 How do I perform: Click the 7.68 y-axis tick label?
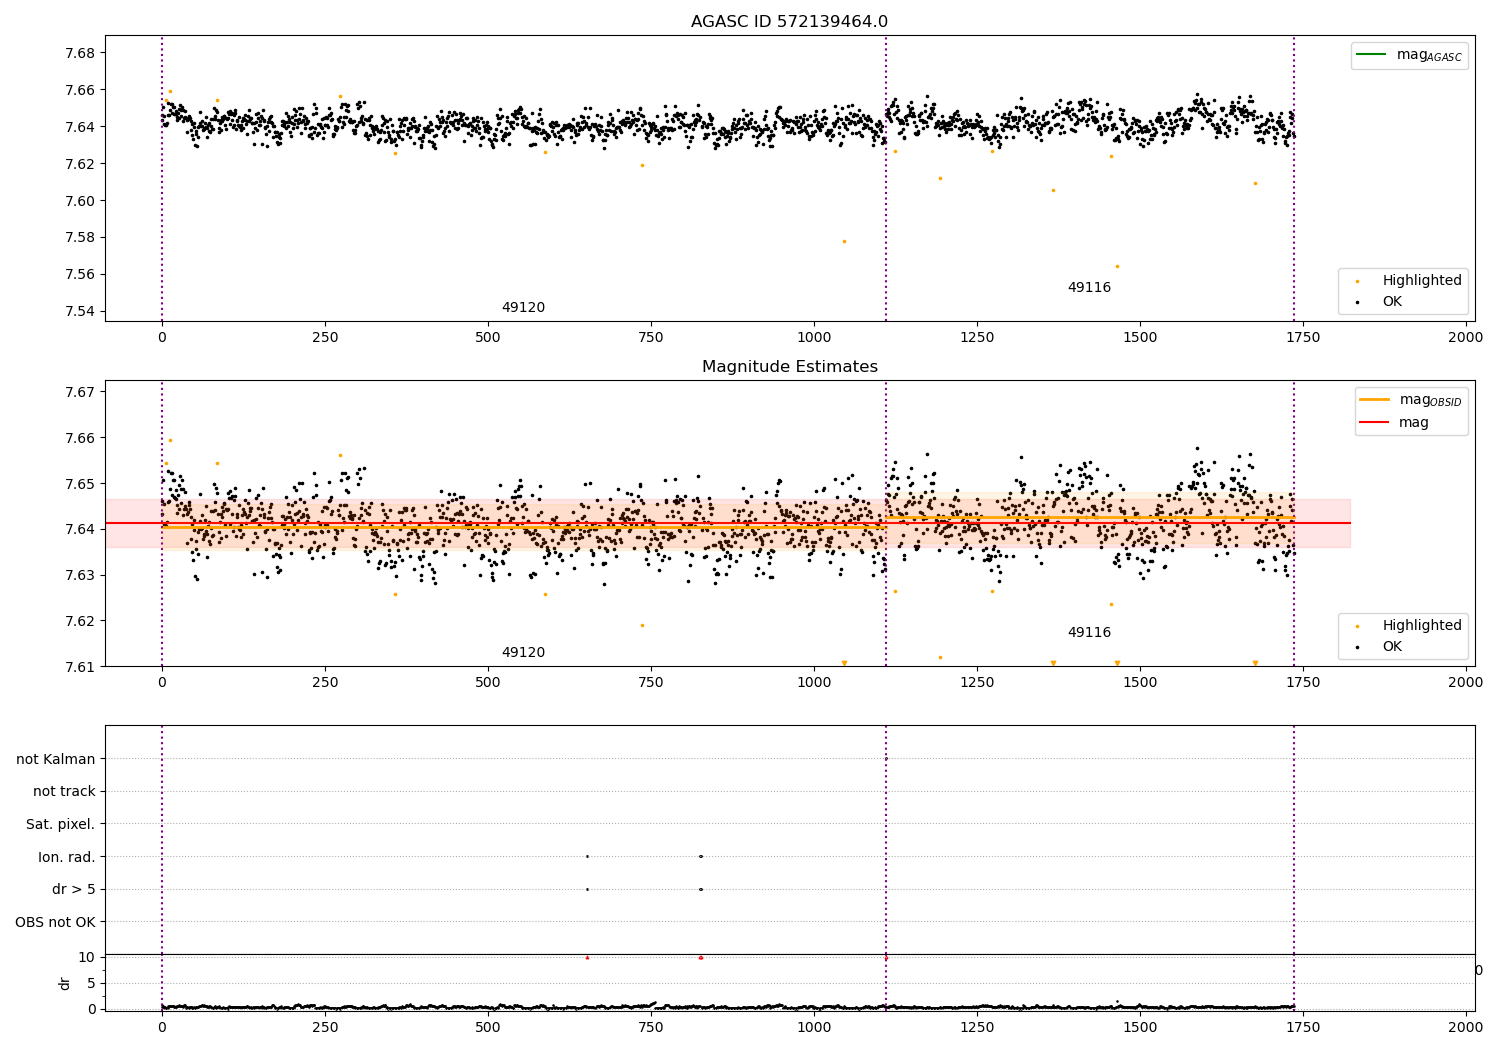point(79,53)
